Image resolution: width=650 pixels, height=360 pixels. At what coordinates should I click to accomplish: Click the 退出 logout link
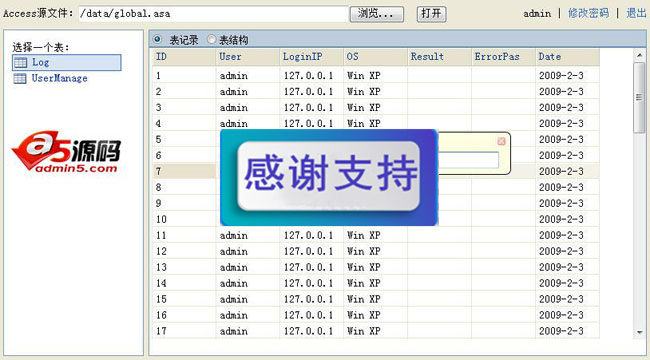pyautogui.click(x=636, y=13)
